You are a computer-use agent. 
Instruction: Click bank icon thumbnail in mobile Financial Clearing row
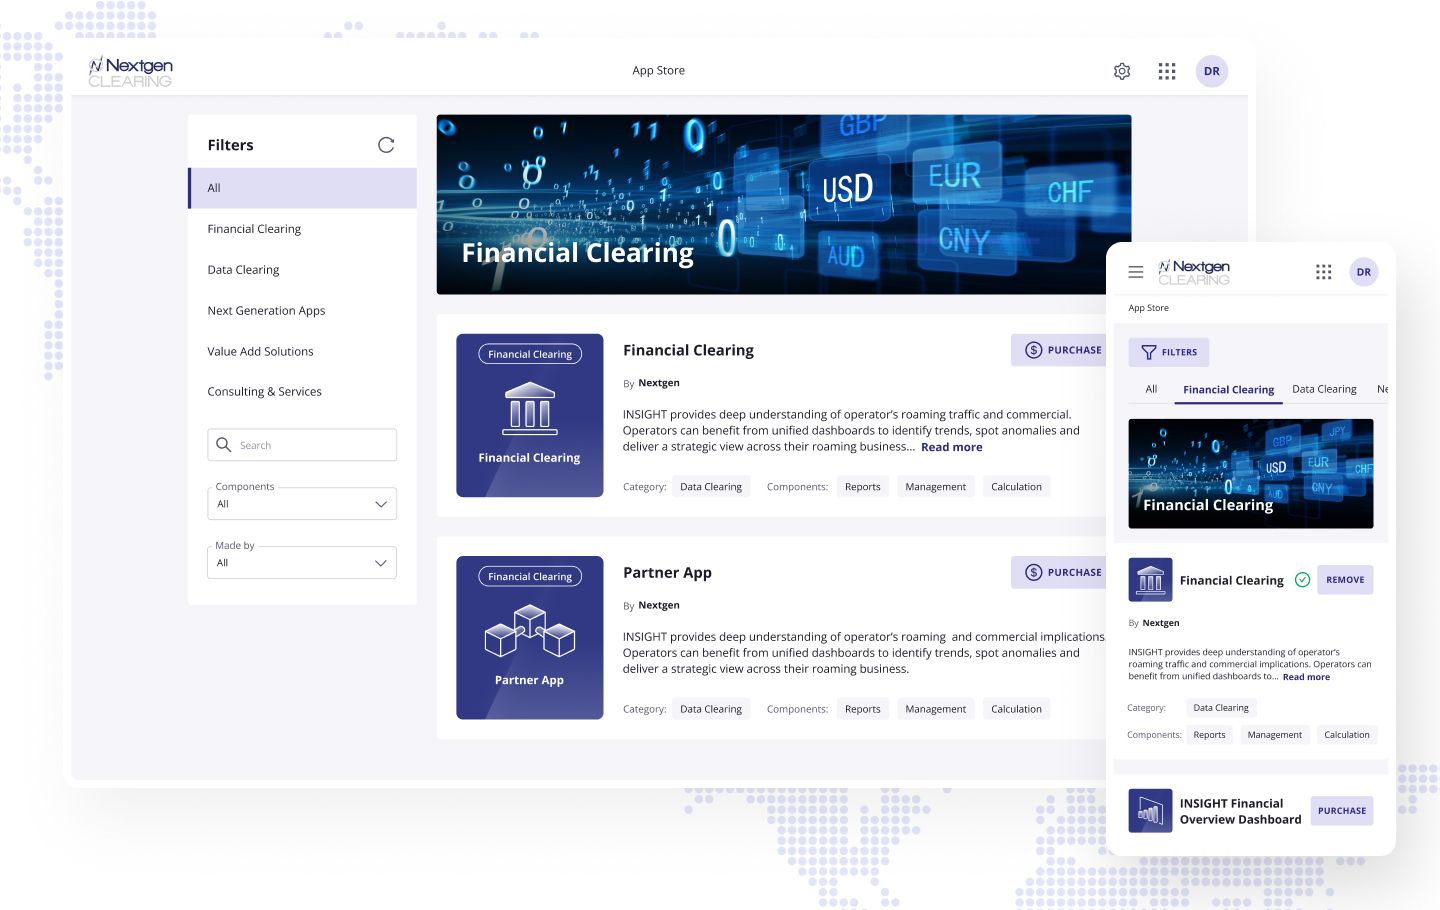[1151, 580]
